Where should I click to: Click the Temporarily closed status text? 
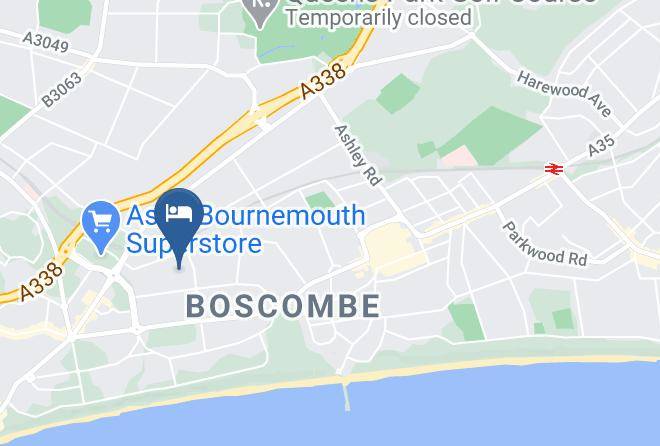(378, 18)
